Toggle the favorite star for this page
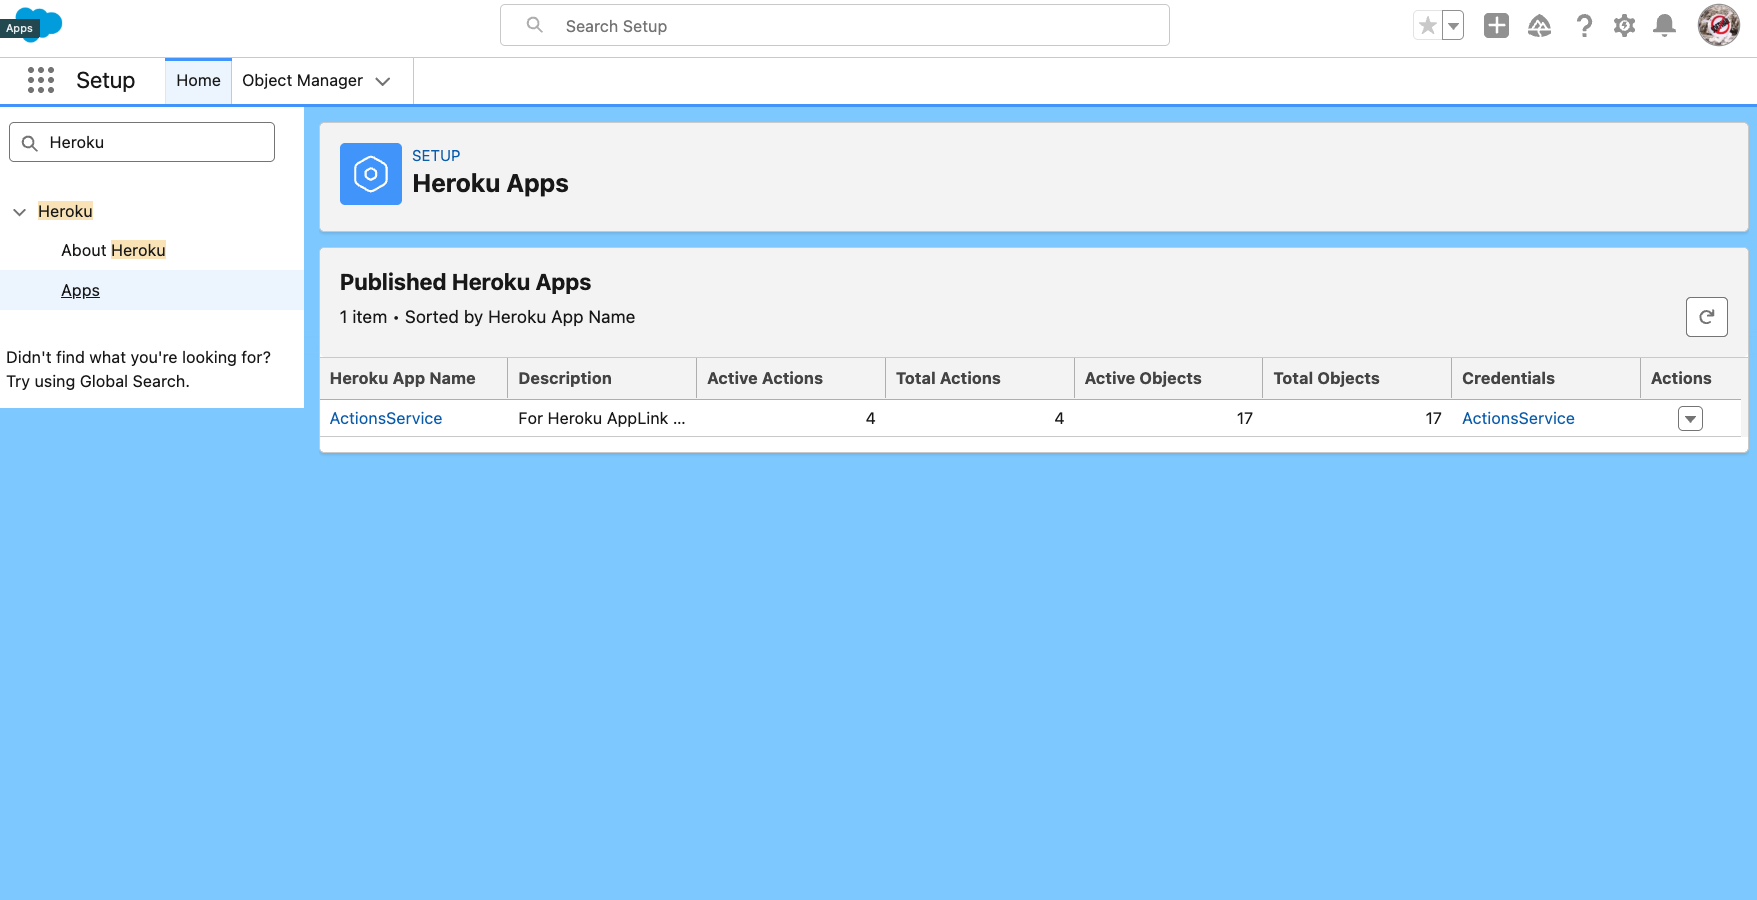 1427,25
